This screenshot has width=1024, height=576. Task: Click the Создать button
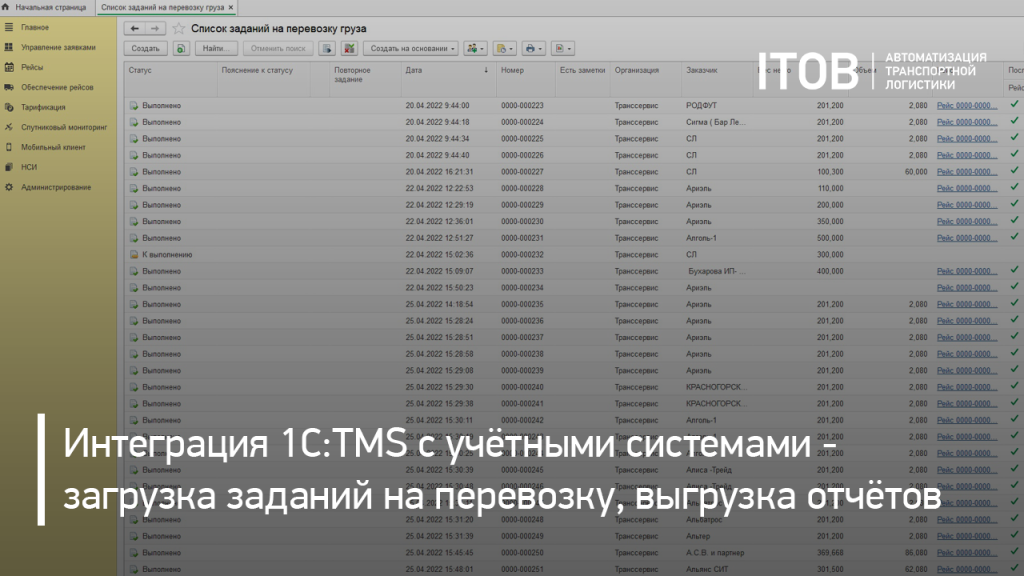[146, 48]
